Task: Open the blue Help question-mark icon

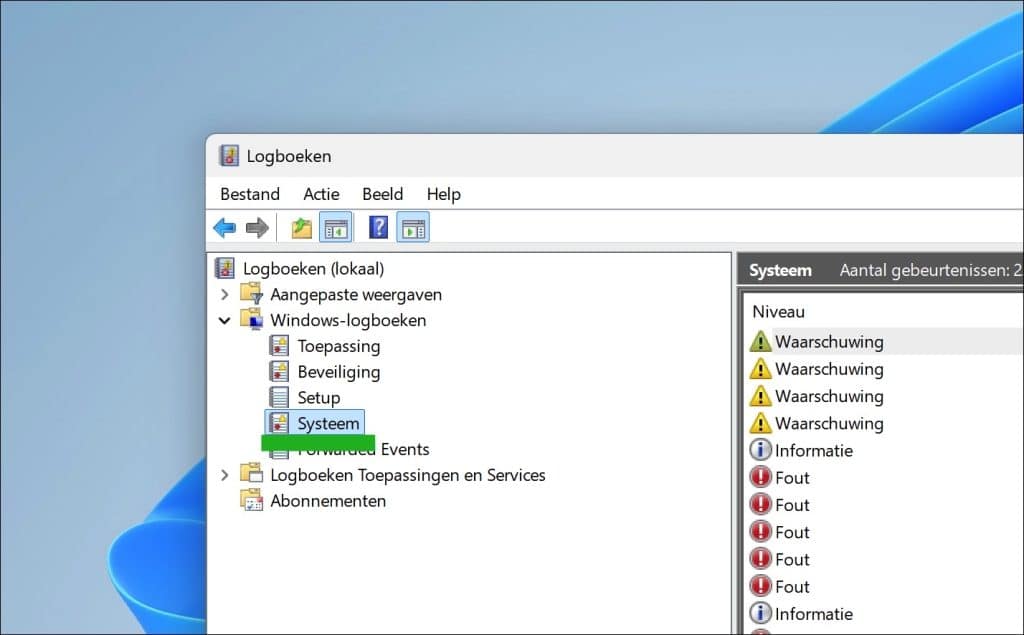Action: (379, 227)
